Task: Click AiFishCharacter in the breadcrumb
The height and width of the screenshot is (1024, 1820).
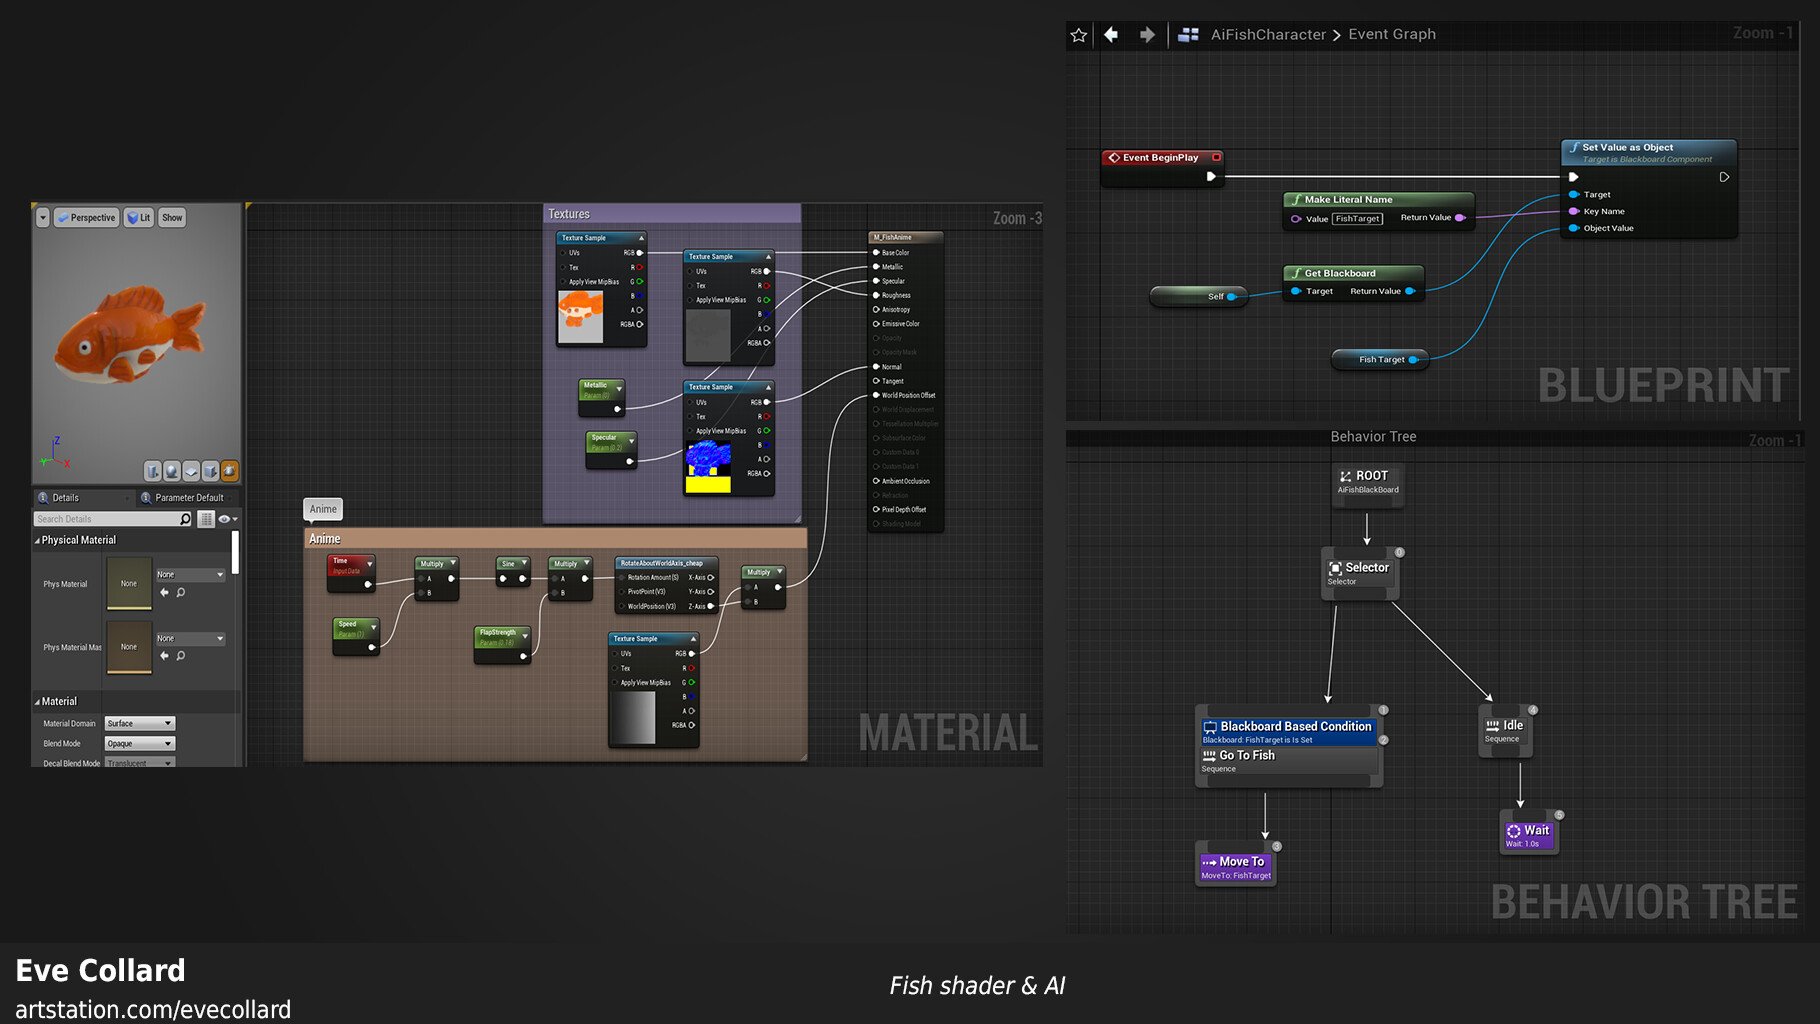Action: [x=1267, y=35]
